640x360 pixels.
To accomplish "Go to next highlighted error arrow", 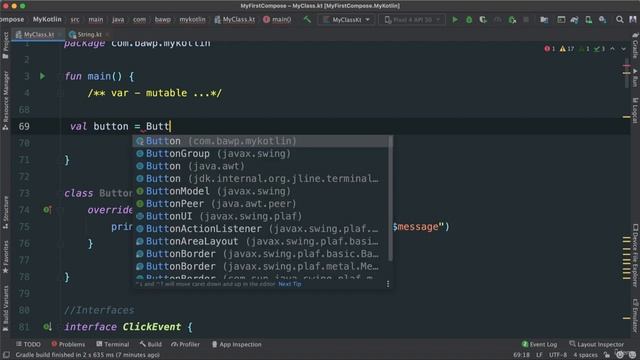I will tap(623, 49).
